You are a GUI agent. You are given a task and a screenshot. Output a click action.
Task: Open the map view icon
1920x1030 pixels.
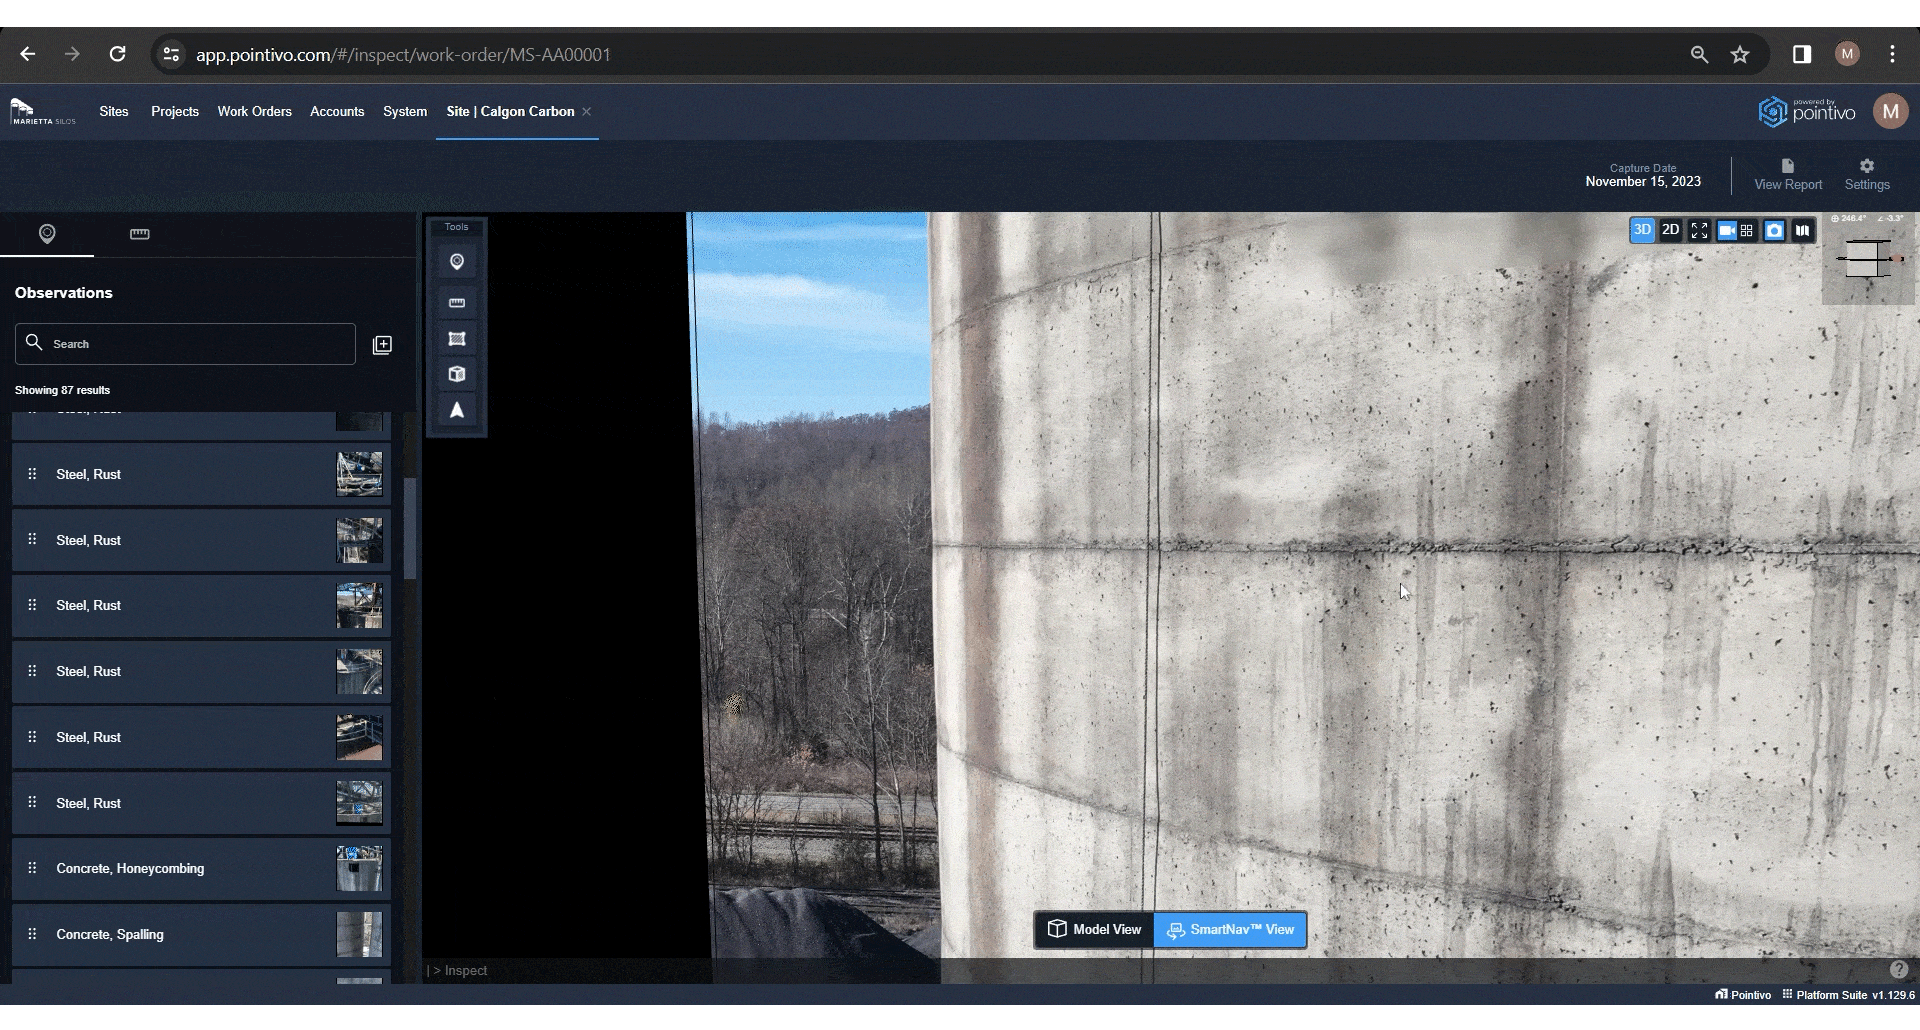1802,231
